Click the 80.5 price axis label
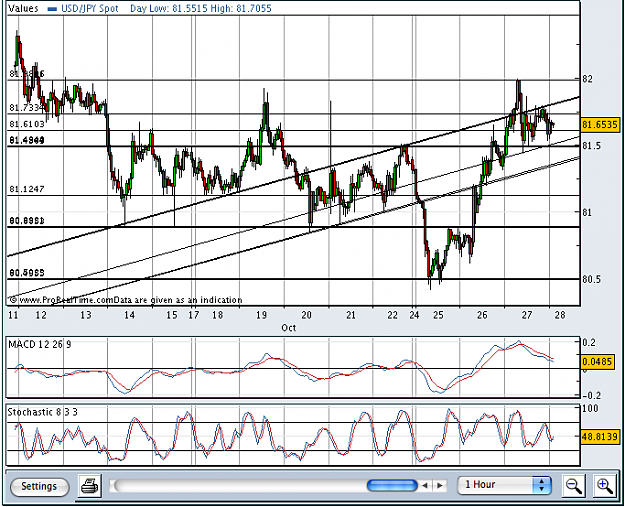This screenshot has height=507, width=625. (x=591, y=279)
